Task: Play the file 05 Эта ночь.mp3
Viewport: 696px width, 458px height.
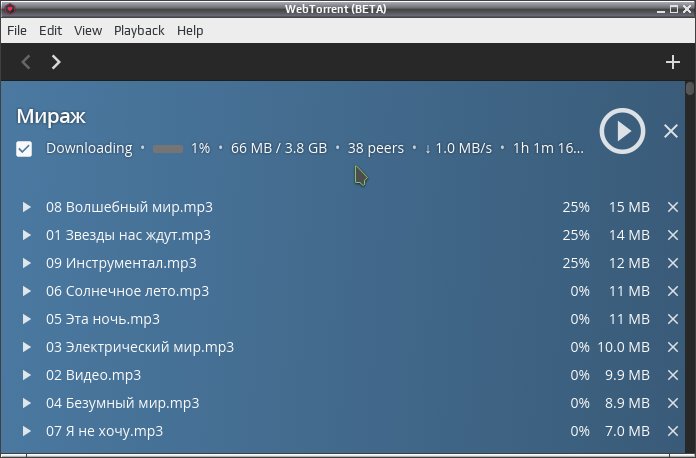Action: coord(27,319)
